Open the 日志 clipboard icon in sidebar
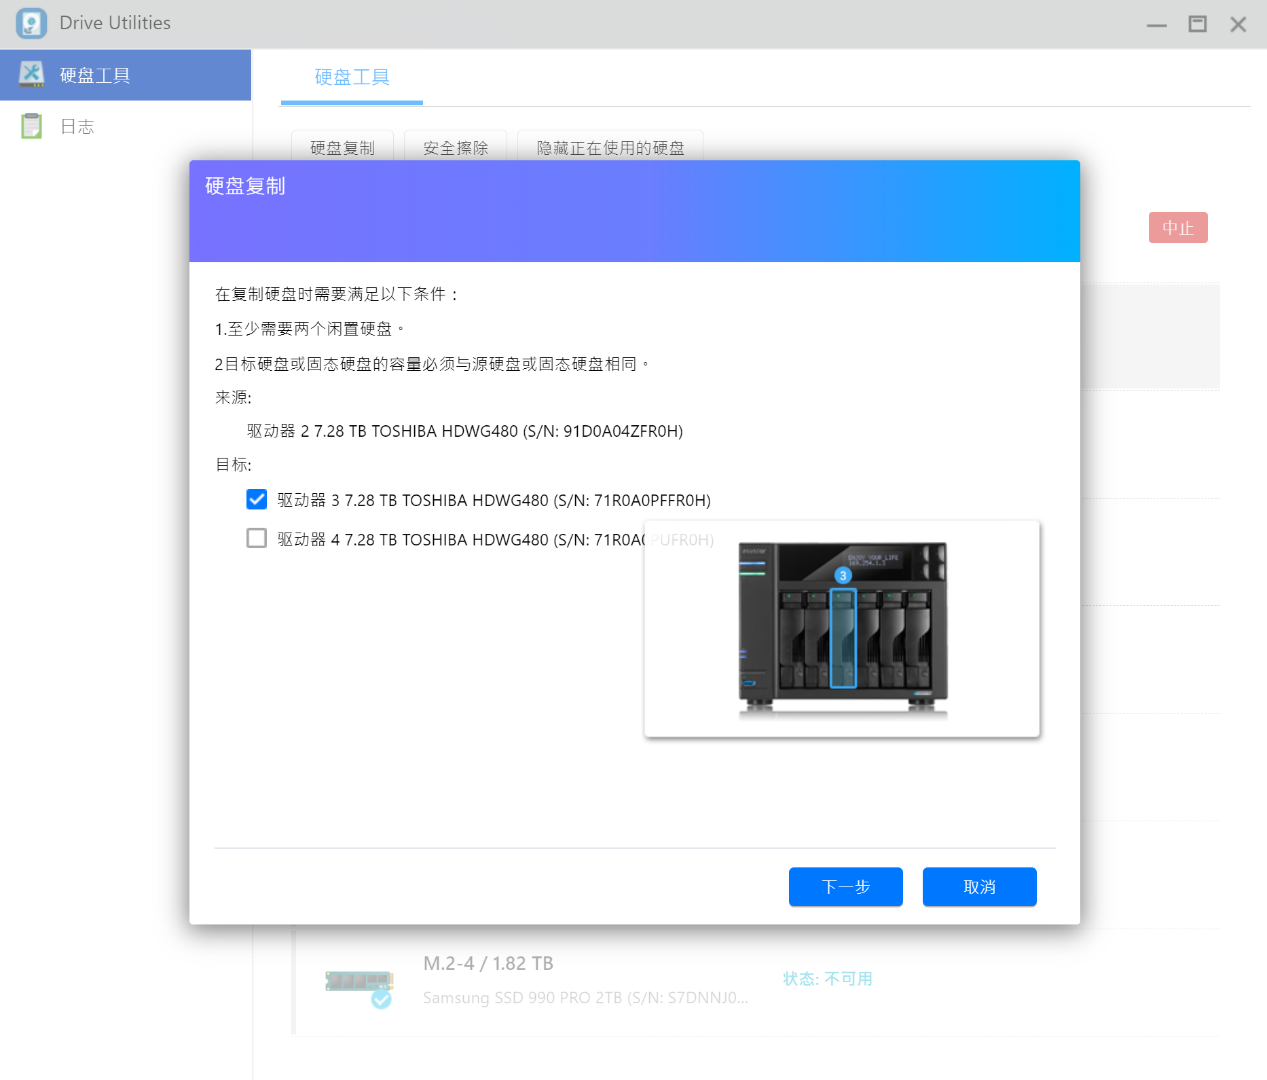 pyautogui.click(x=32, y=126)
